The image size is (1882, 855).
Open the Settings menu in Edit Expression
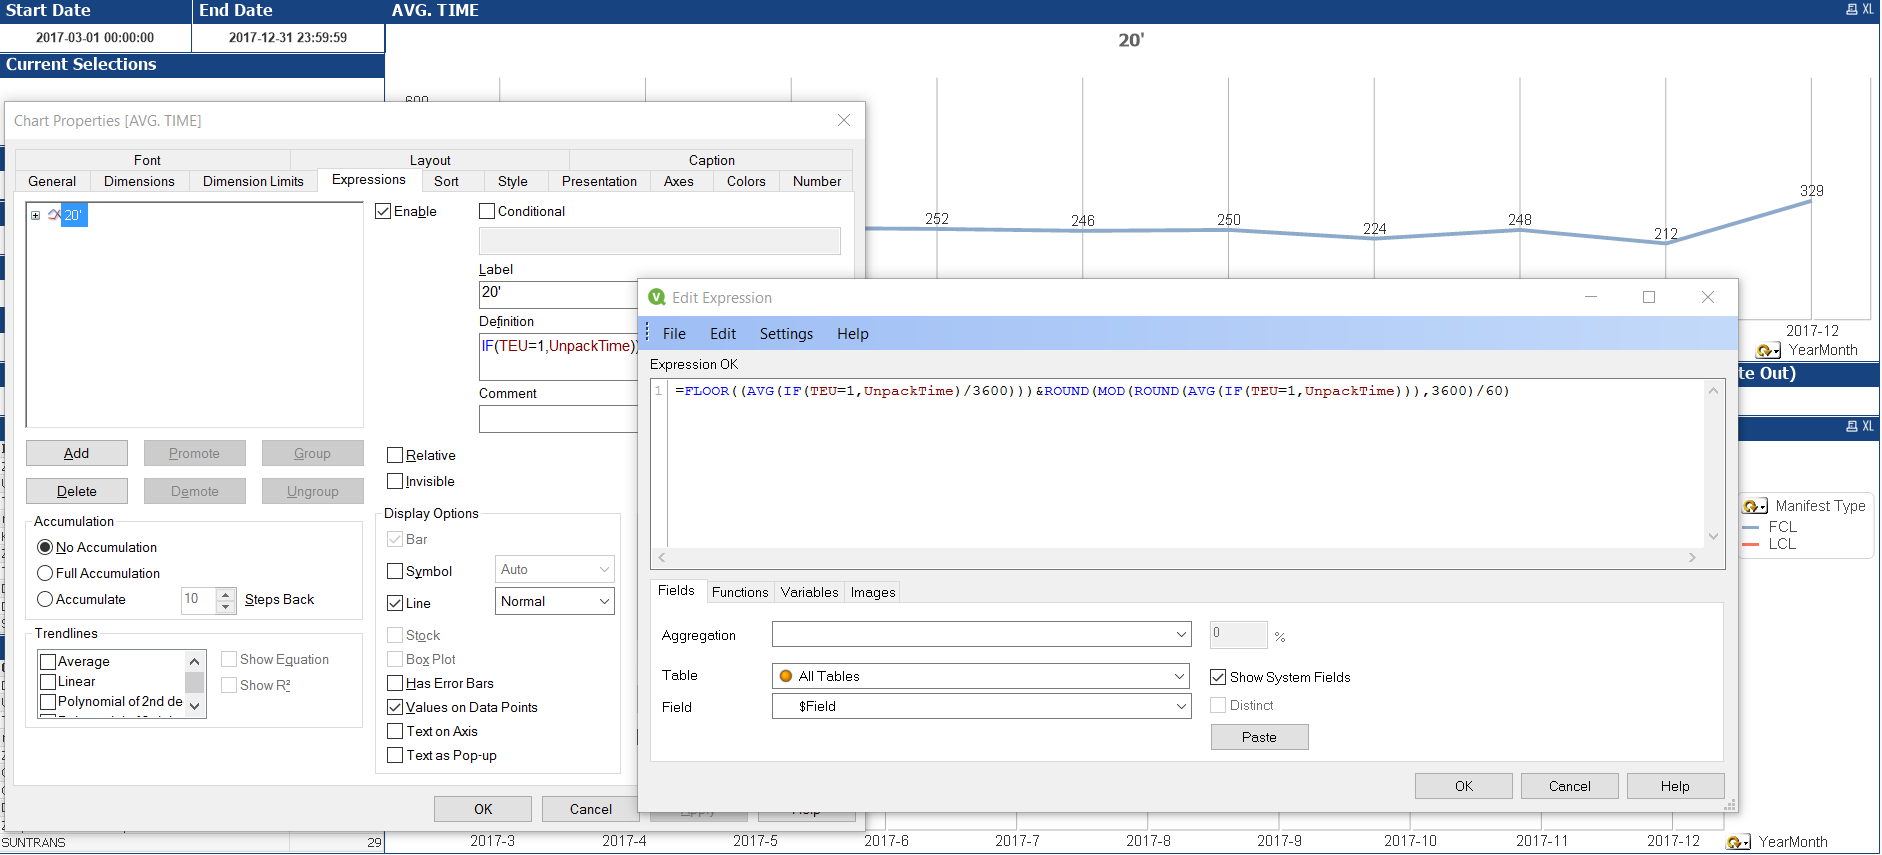(785, 334)
